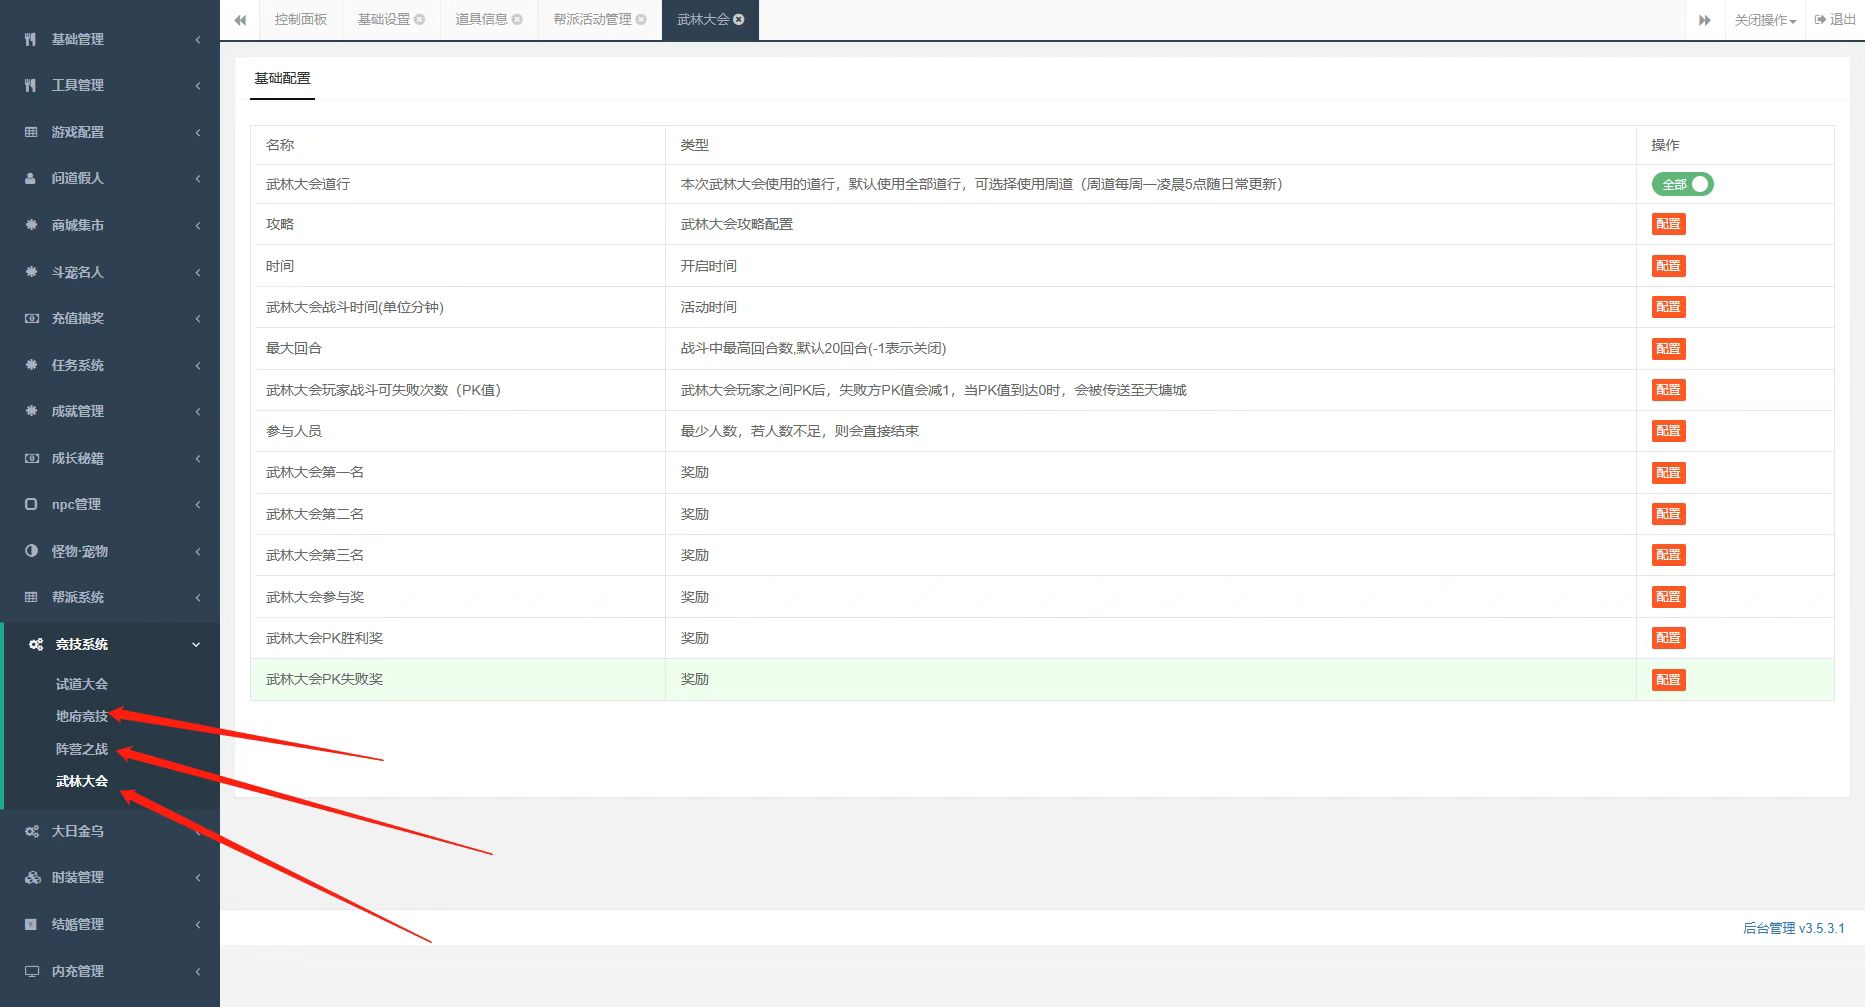Click the 开启时间 type cell
1865x1007 pixels.
[1151, 266]
